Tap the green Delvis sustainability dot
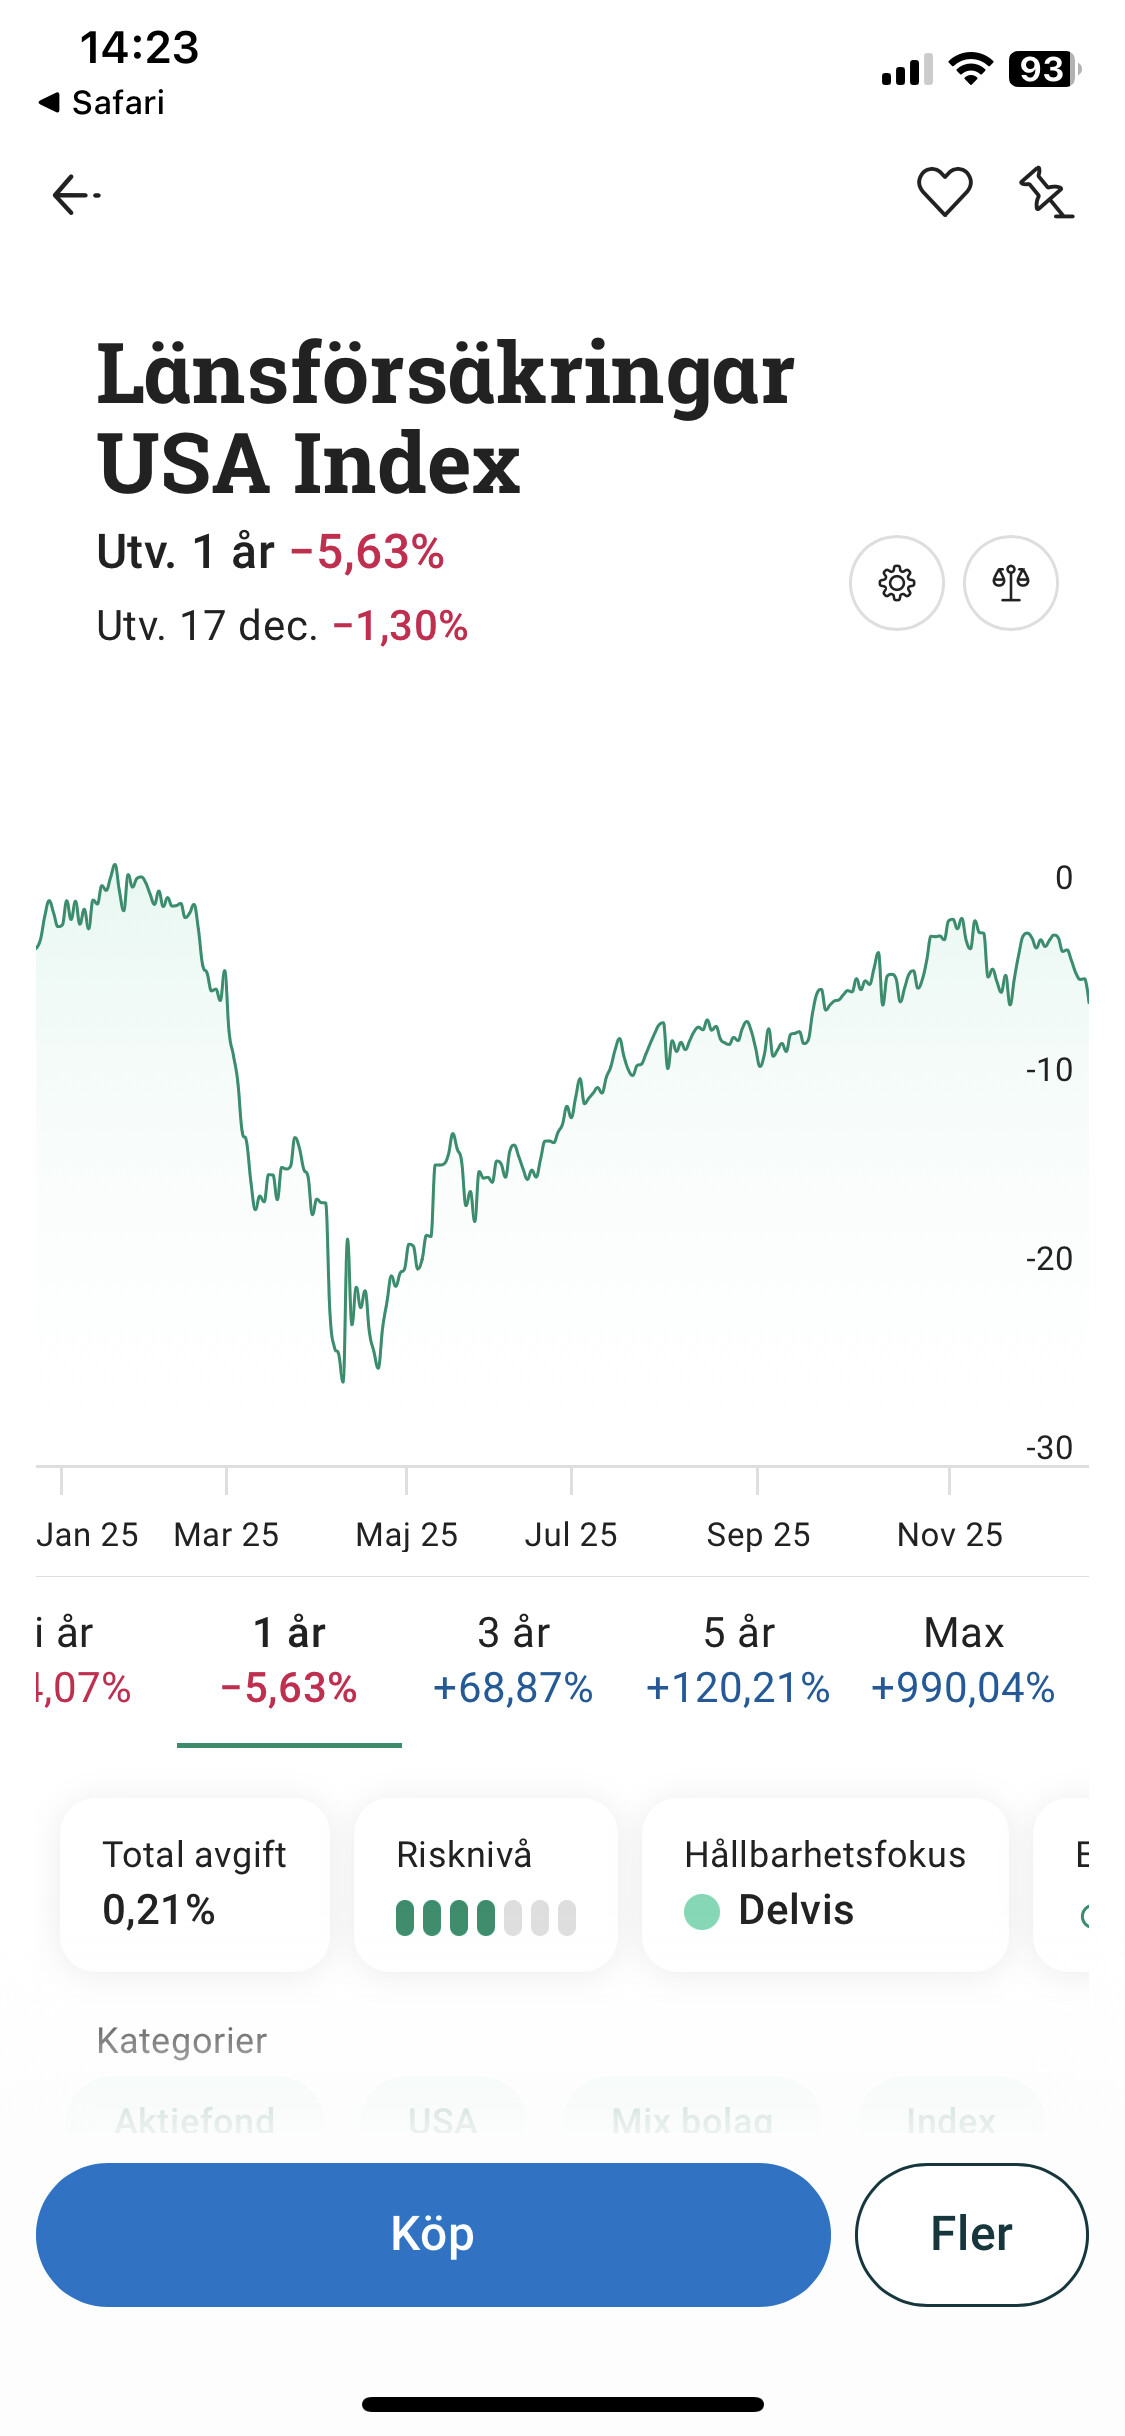Screen dimensions: 1125x2436 [x=702, y=1911]
